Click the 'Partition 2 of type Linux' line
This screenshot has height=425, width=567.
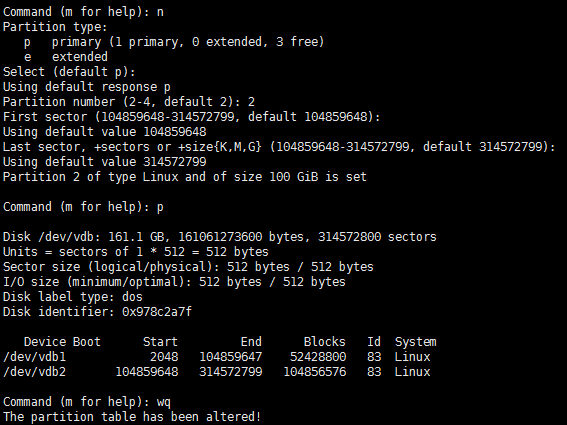(184, 177)
